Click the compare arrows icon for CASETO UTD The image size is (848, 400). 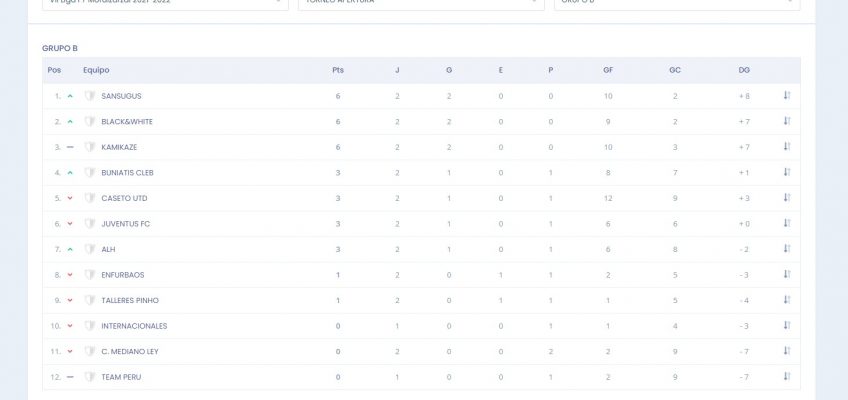(x=787, y=198)
